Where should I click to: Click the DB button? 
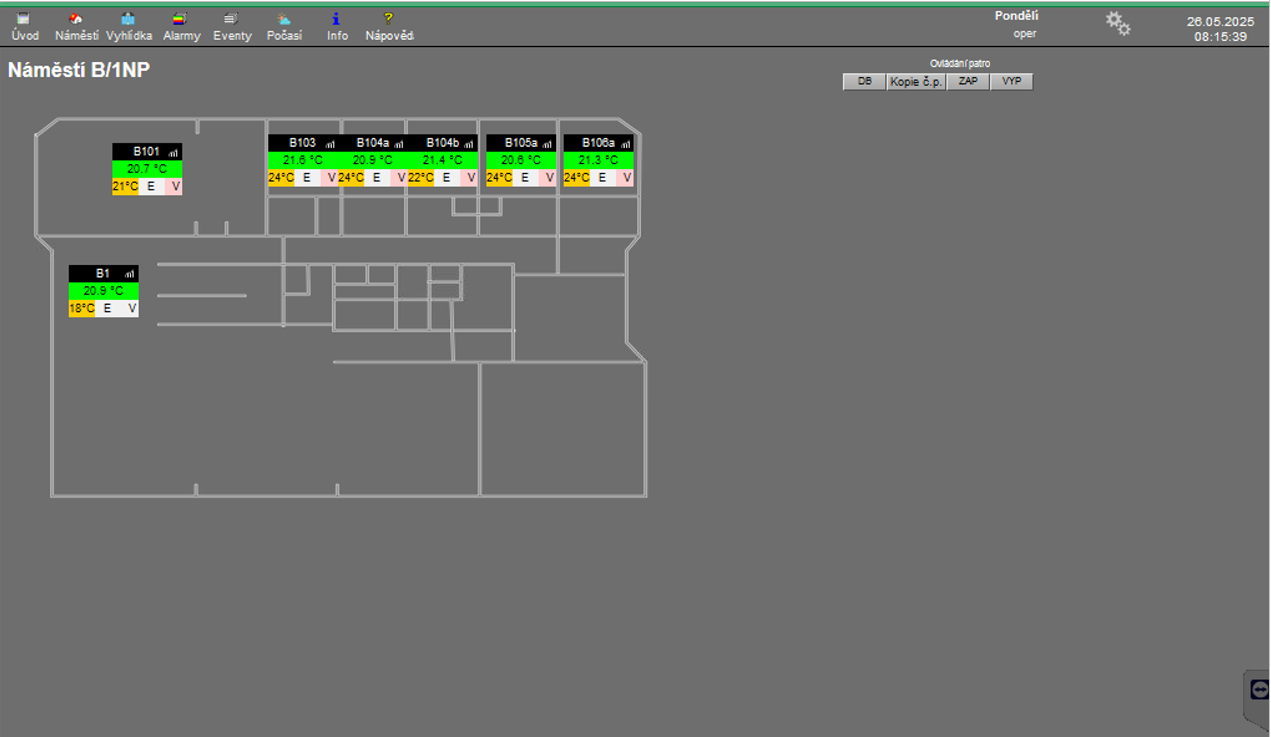pos(864,82)
